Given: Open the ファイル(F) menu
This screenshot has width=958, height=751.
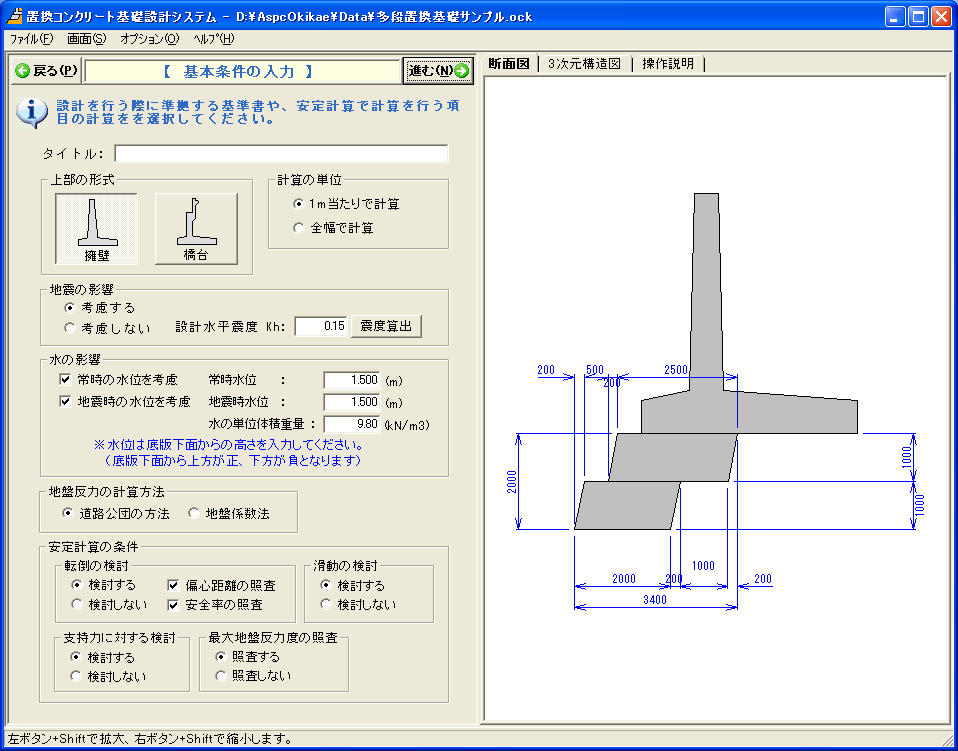Looking at the screenshot, I should coord(31,39).
